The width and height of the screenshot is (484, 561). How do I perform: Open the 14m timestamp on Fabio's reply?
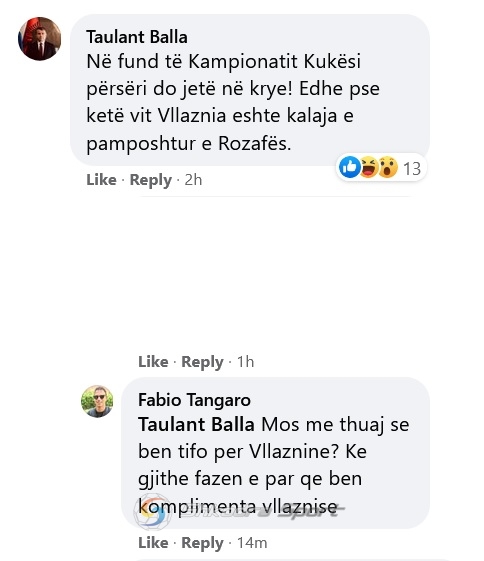(252, 543)
